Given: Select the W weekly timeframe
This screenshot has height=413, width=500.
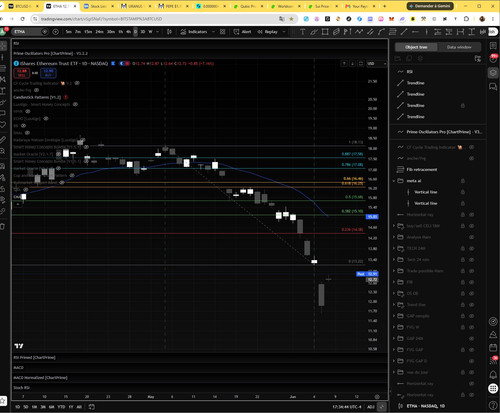Looking at the screenshot, I should pos(150,32).
